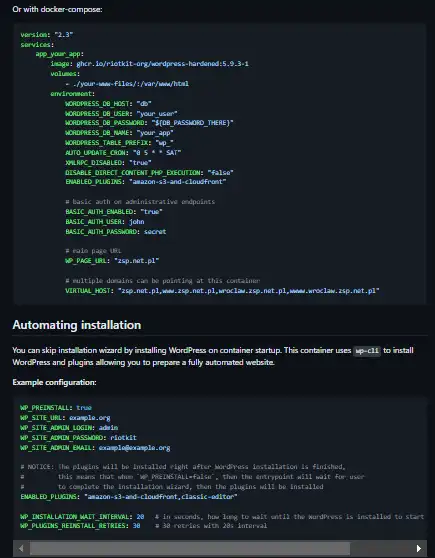Click the horizontal scrollbar left arrow
The width and height of the screenshot is (435, 558).
[21, 548]
